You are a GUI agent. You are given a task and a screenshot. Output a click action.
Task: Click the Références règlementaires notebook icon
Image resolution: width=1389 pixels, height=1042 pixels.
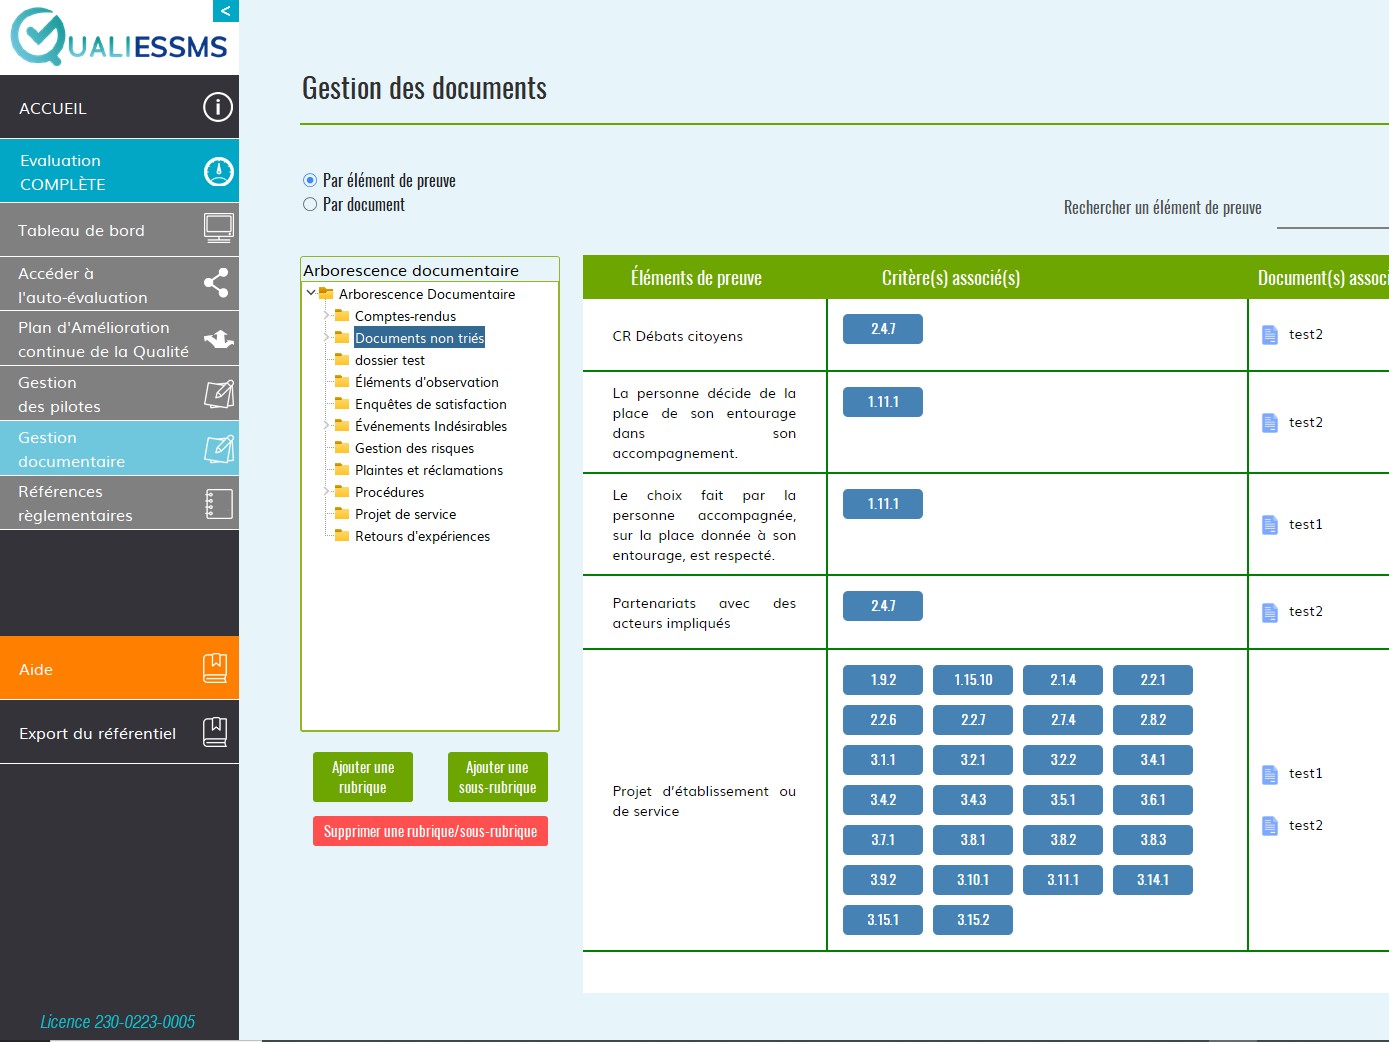[x=218, y=504]
